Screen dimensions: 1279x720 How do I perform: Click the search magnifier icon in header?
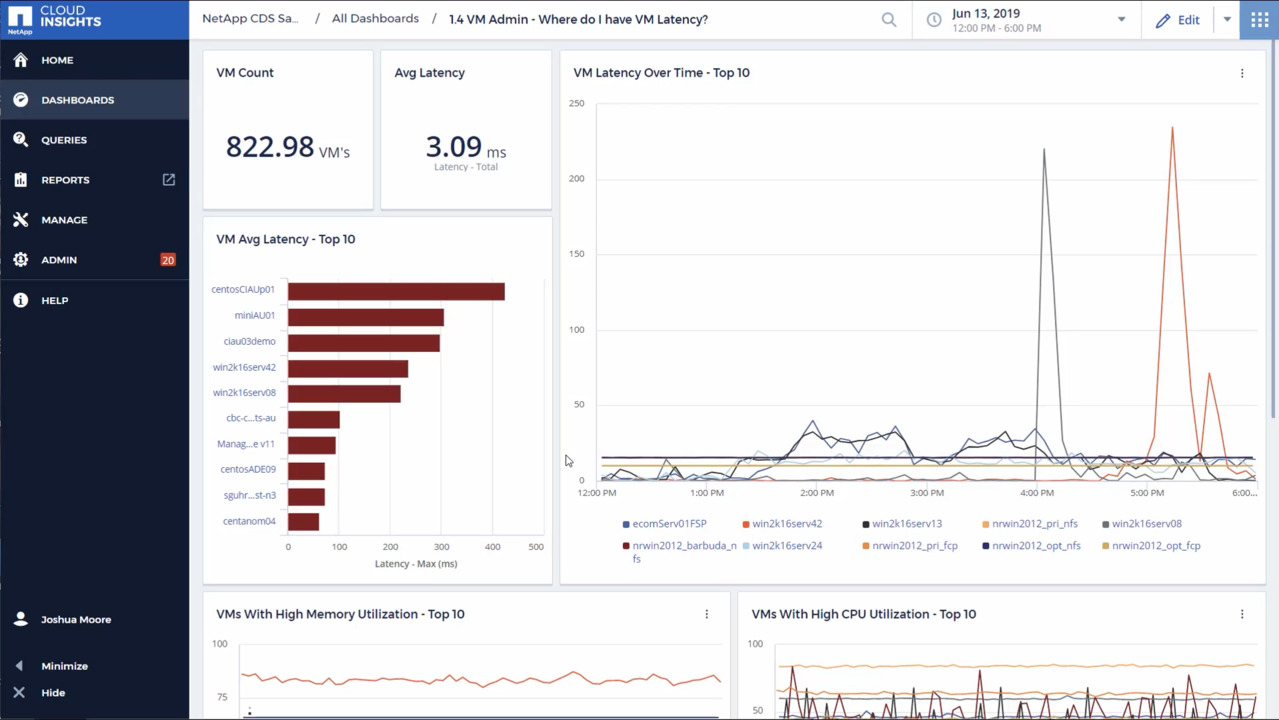(x=888, y=20)
